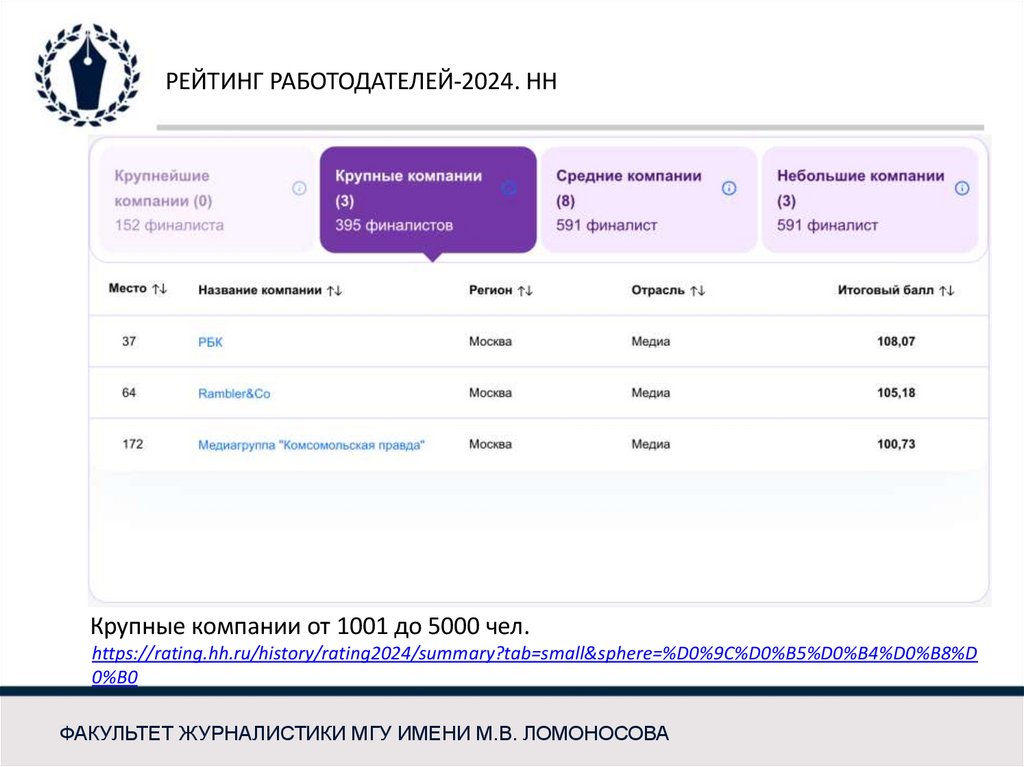Viewport: 1024px width, 767px height.
Task: Sort by Название компании arrows
Action: [334, 290]
